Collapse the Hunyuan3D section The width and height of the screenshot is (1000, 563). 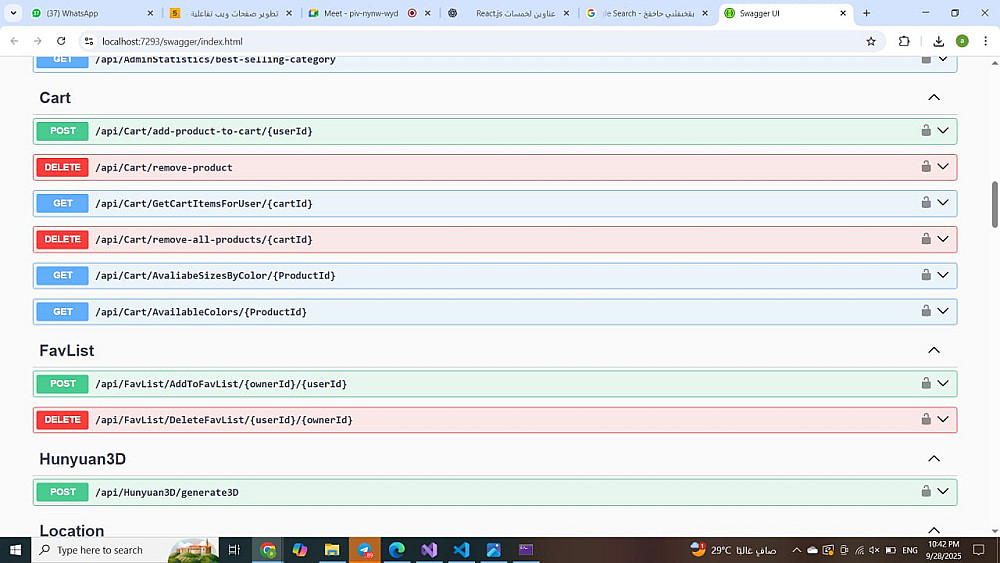point(934,458)
